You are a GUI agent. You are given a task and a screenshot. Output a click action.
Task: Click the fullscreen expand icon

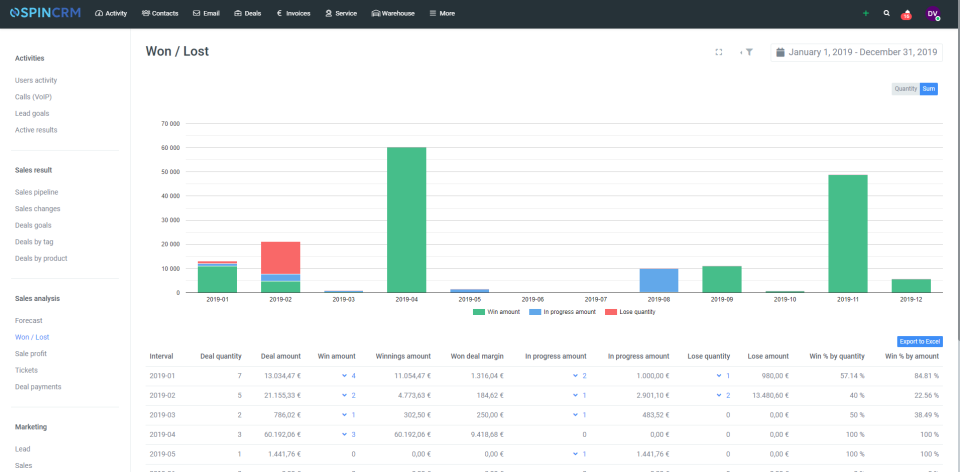719,52
